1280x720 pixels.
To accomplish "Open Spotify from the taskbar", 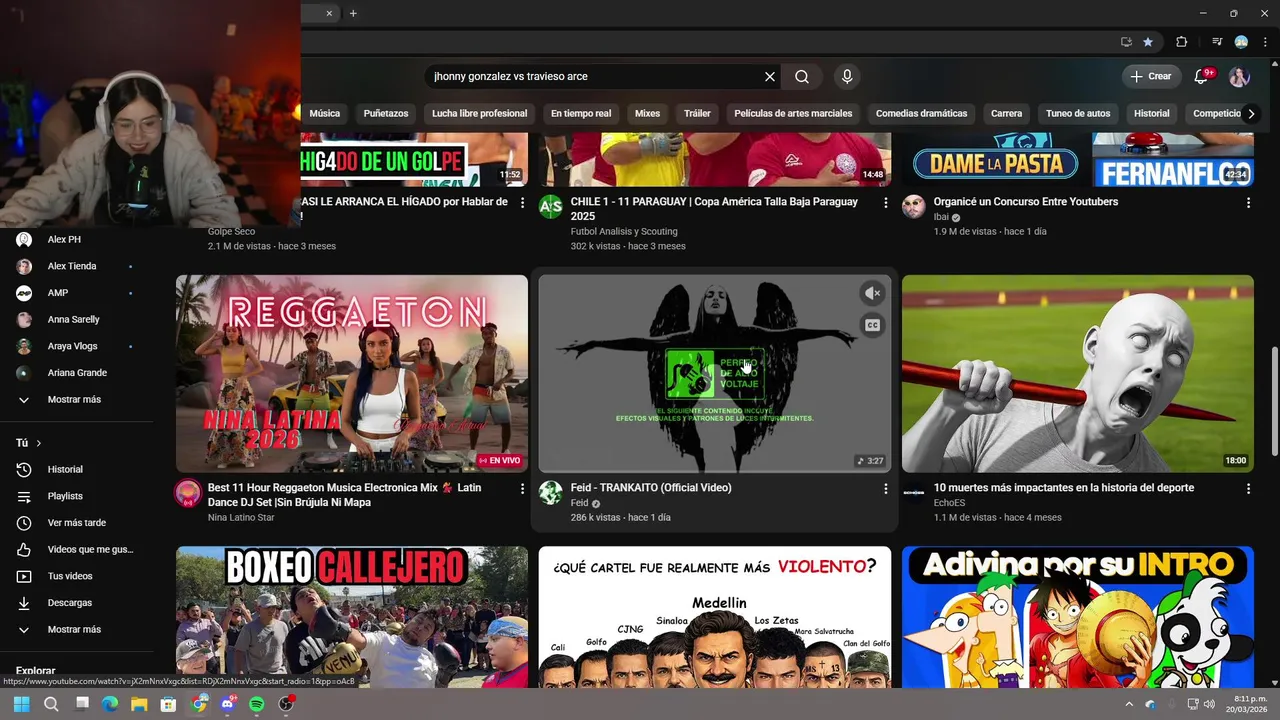I will pos(256,704).
